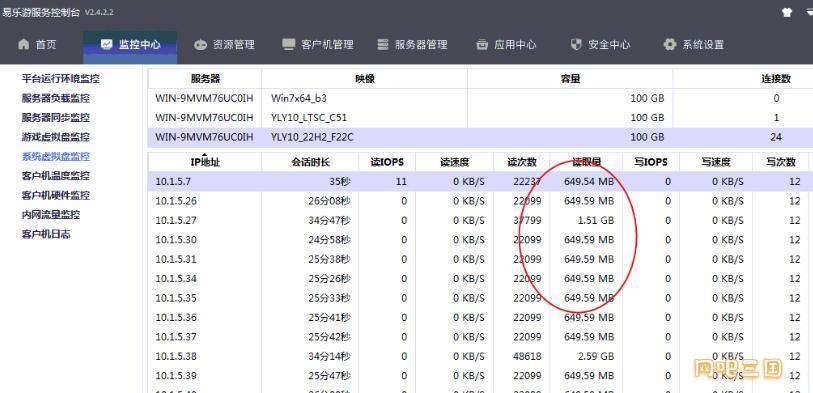Sort by 读速度 column header
This screenshot has width=813, height=393.
click(x=454, y=162)
